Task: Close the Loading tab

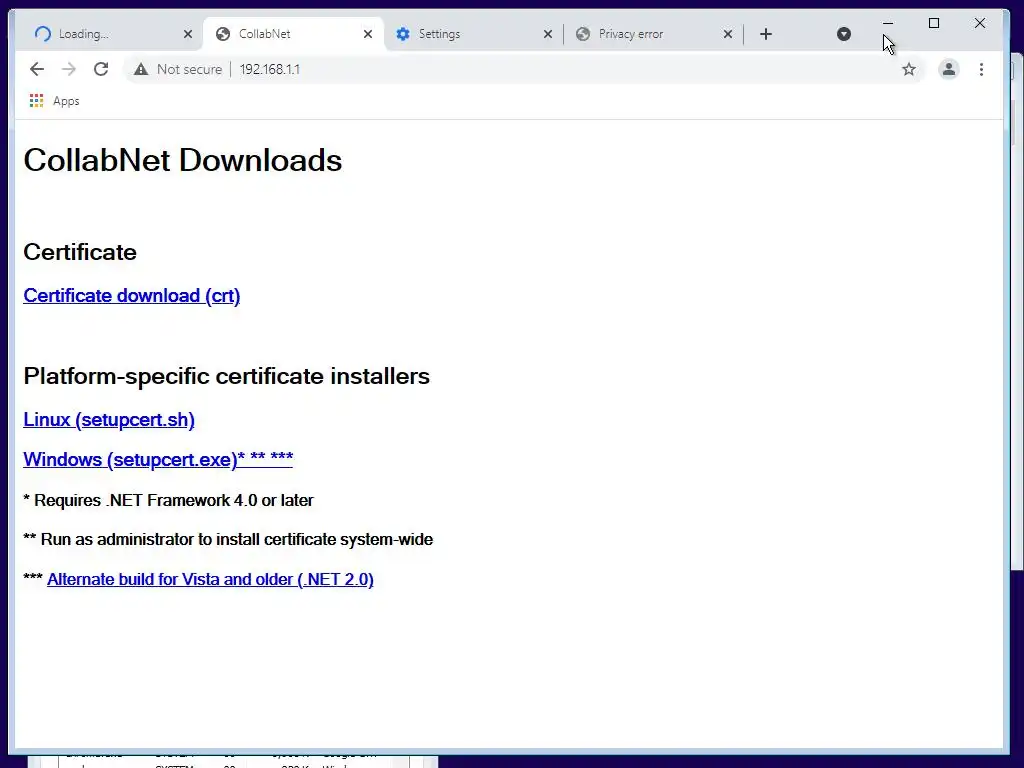Action: (x=188, y=34)
